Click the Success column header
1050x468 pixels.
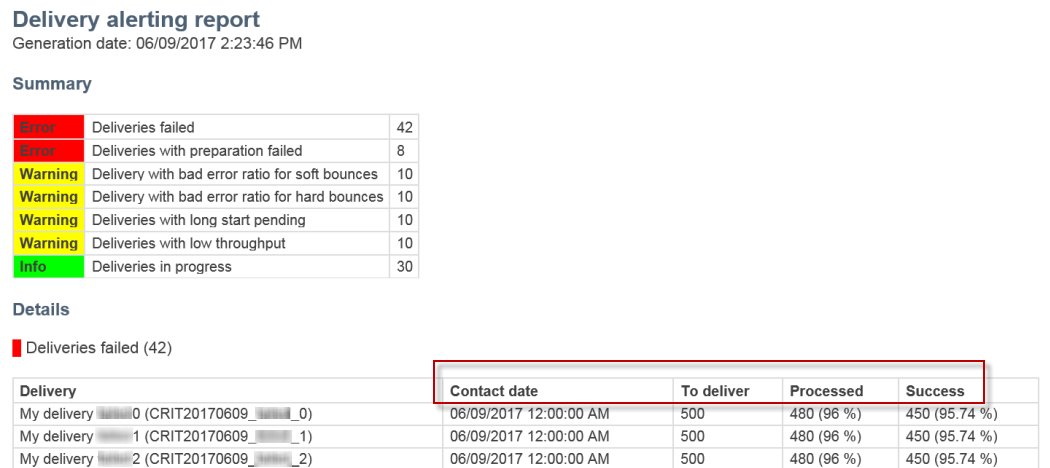click(935, 391)
